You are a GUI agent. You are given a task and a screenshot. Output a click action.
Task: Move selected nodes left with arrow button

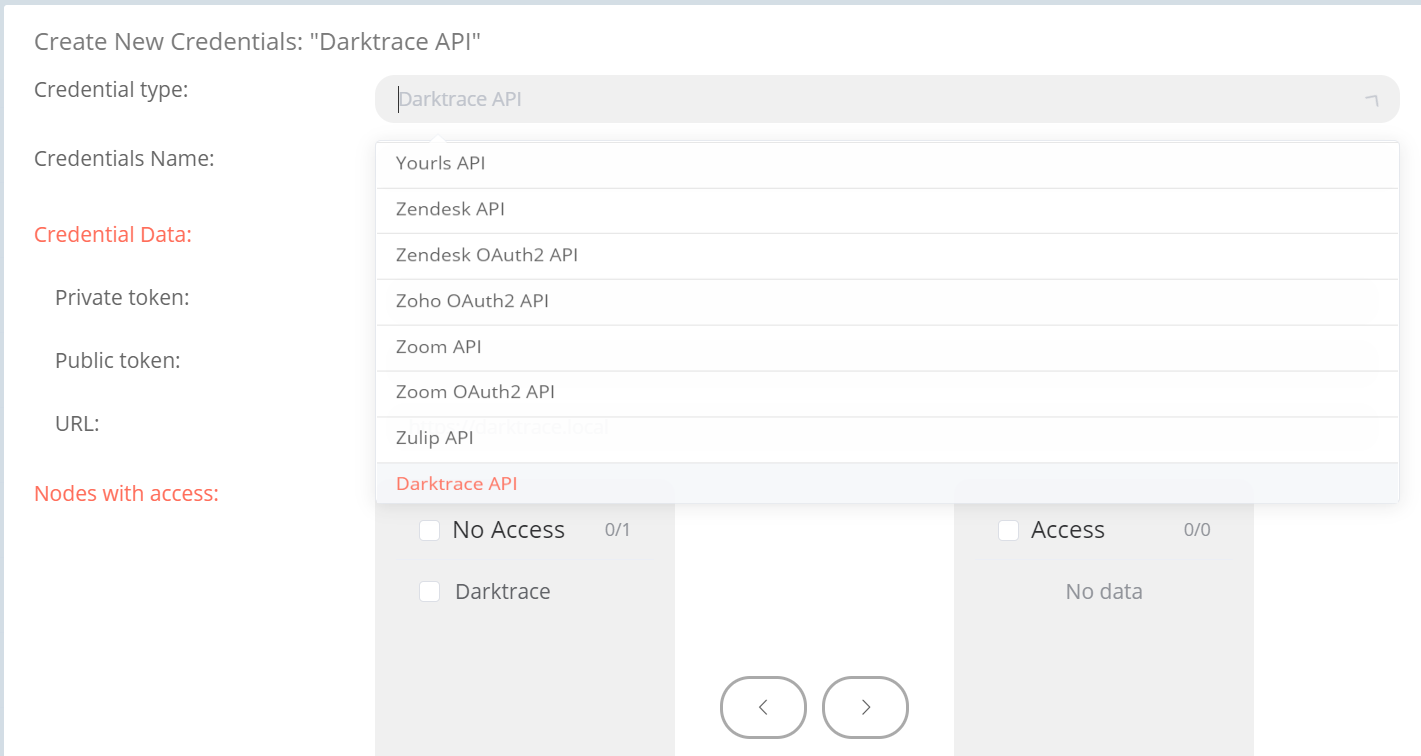763,708
